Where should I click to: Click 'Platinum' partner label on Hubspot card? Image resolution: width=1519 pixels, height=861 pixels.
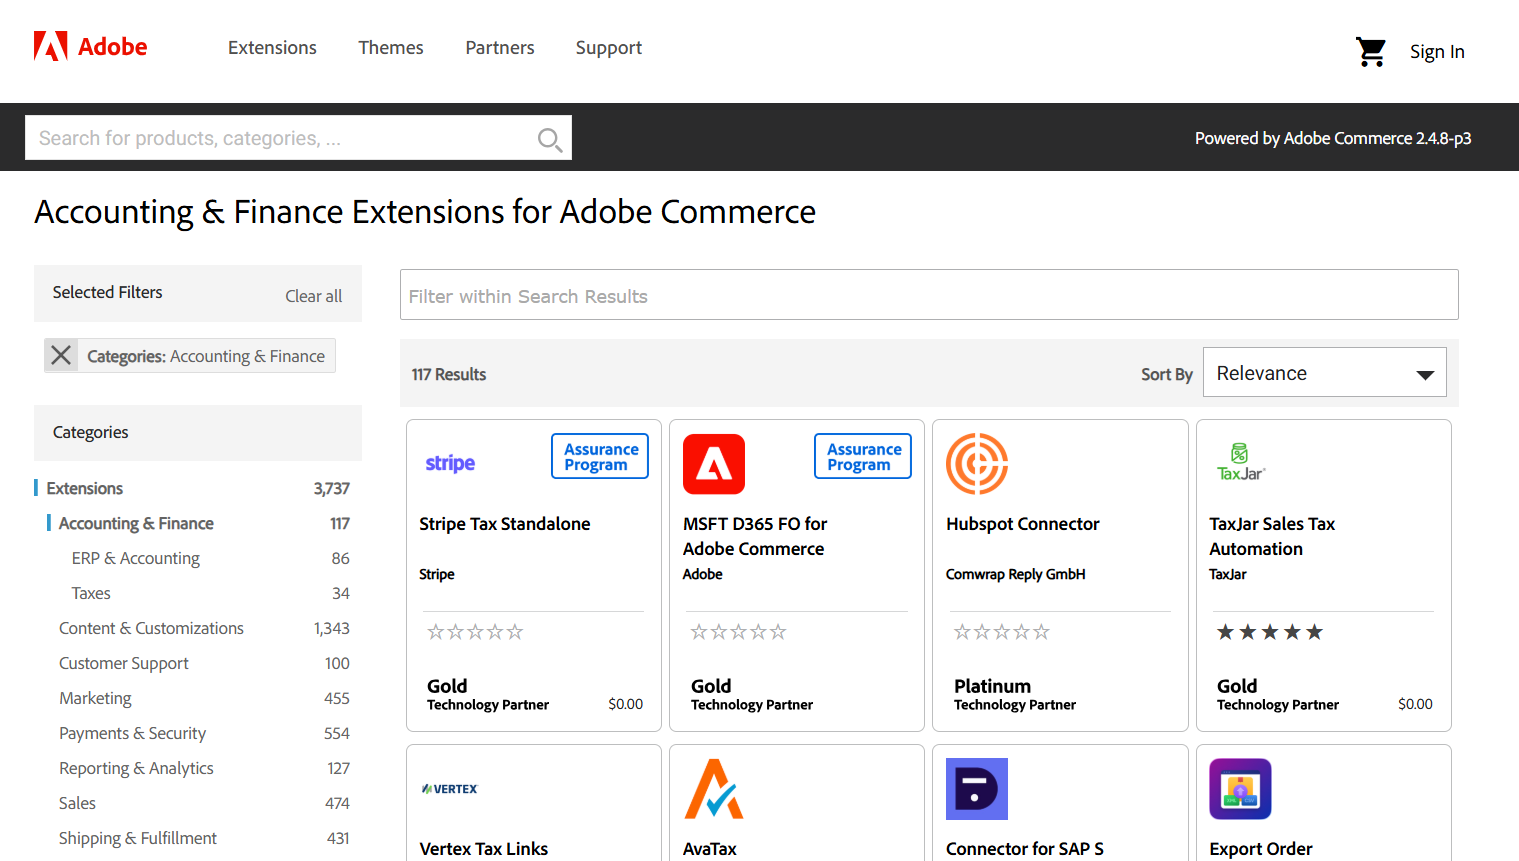[x=992, y=686]
